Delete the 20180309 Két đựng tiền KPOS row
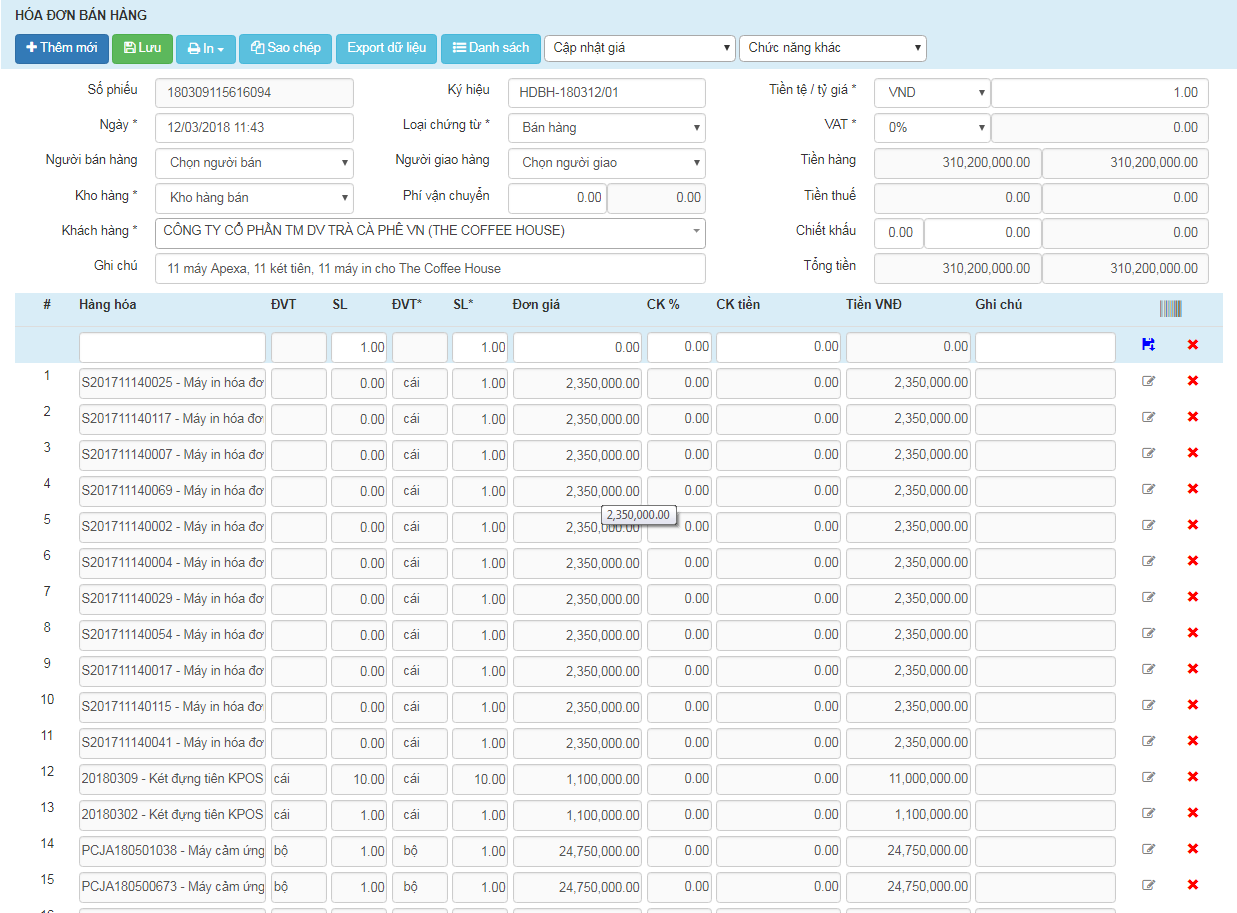Screen dimensions: 1237x913 point(1192,777)
